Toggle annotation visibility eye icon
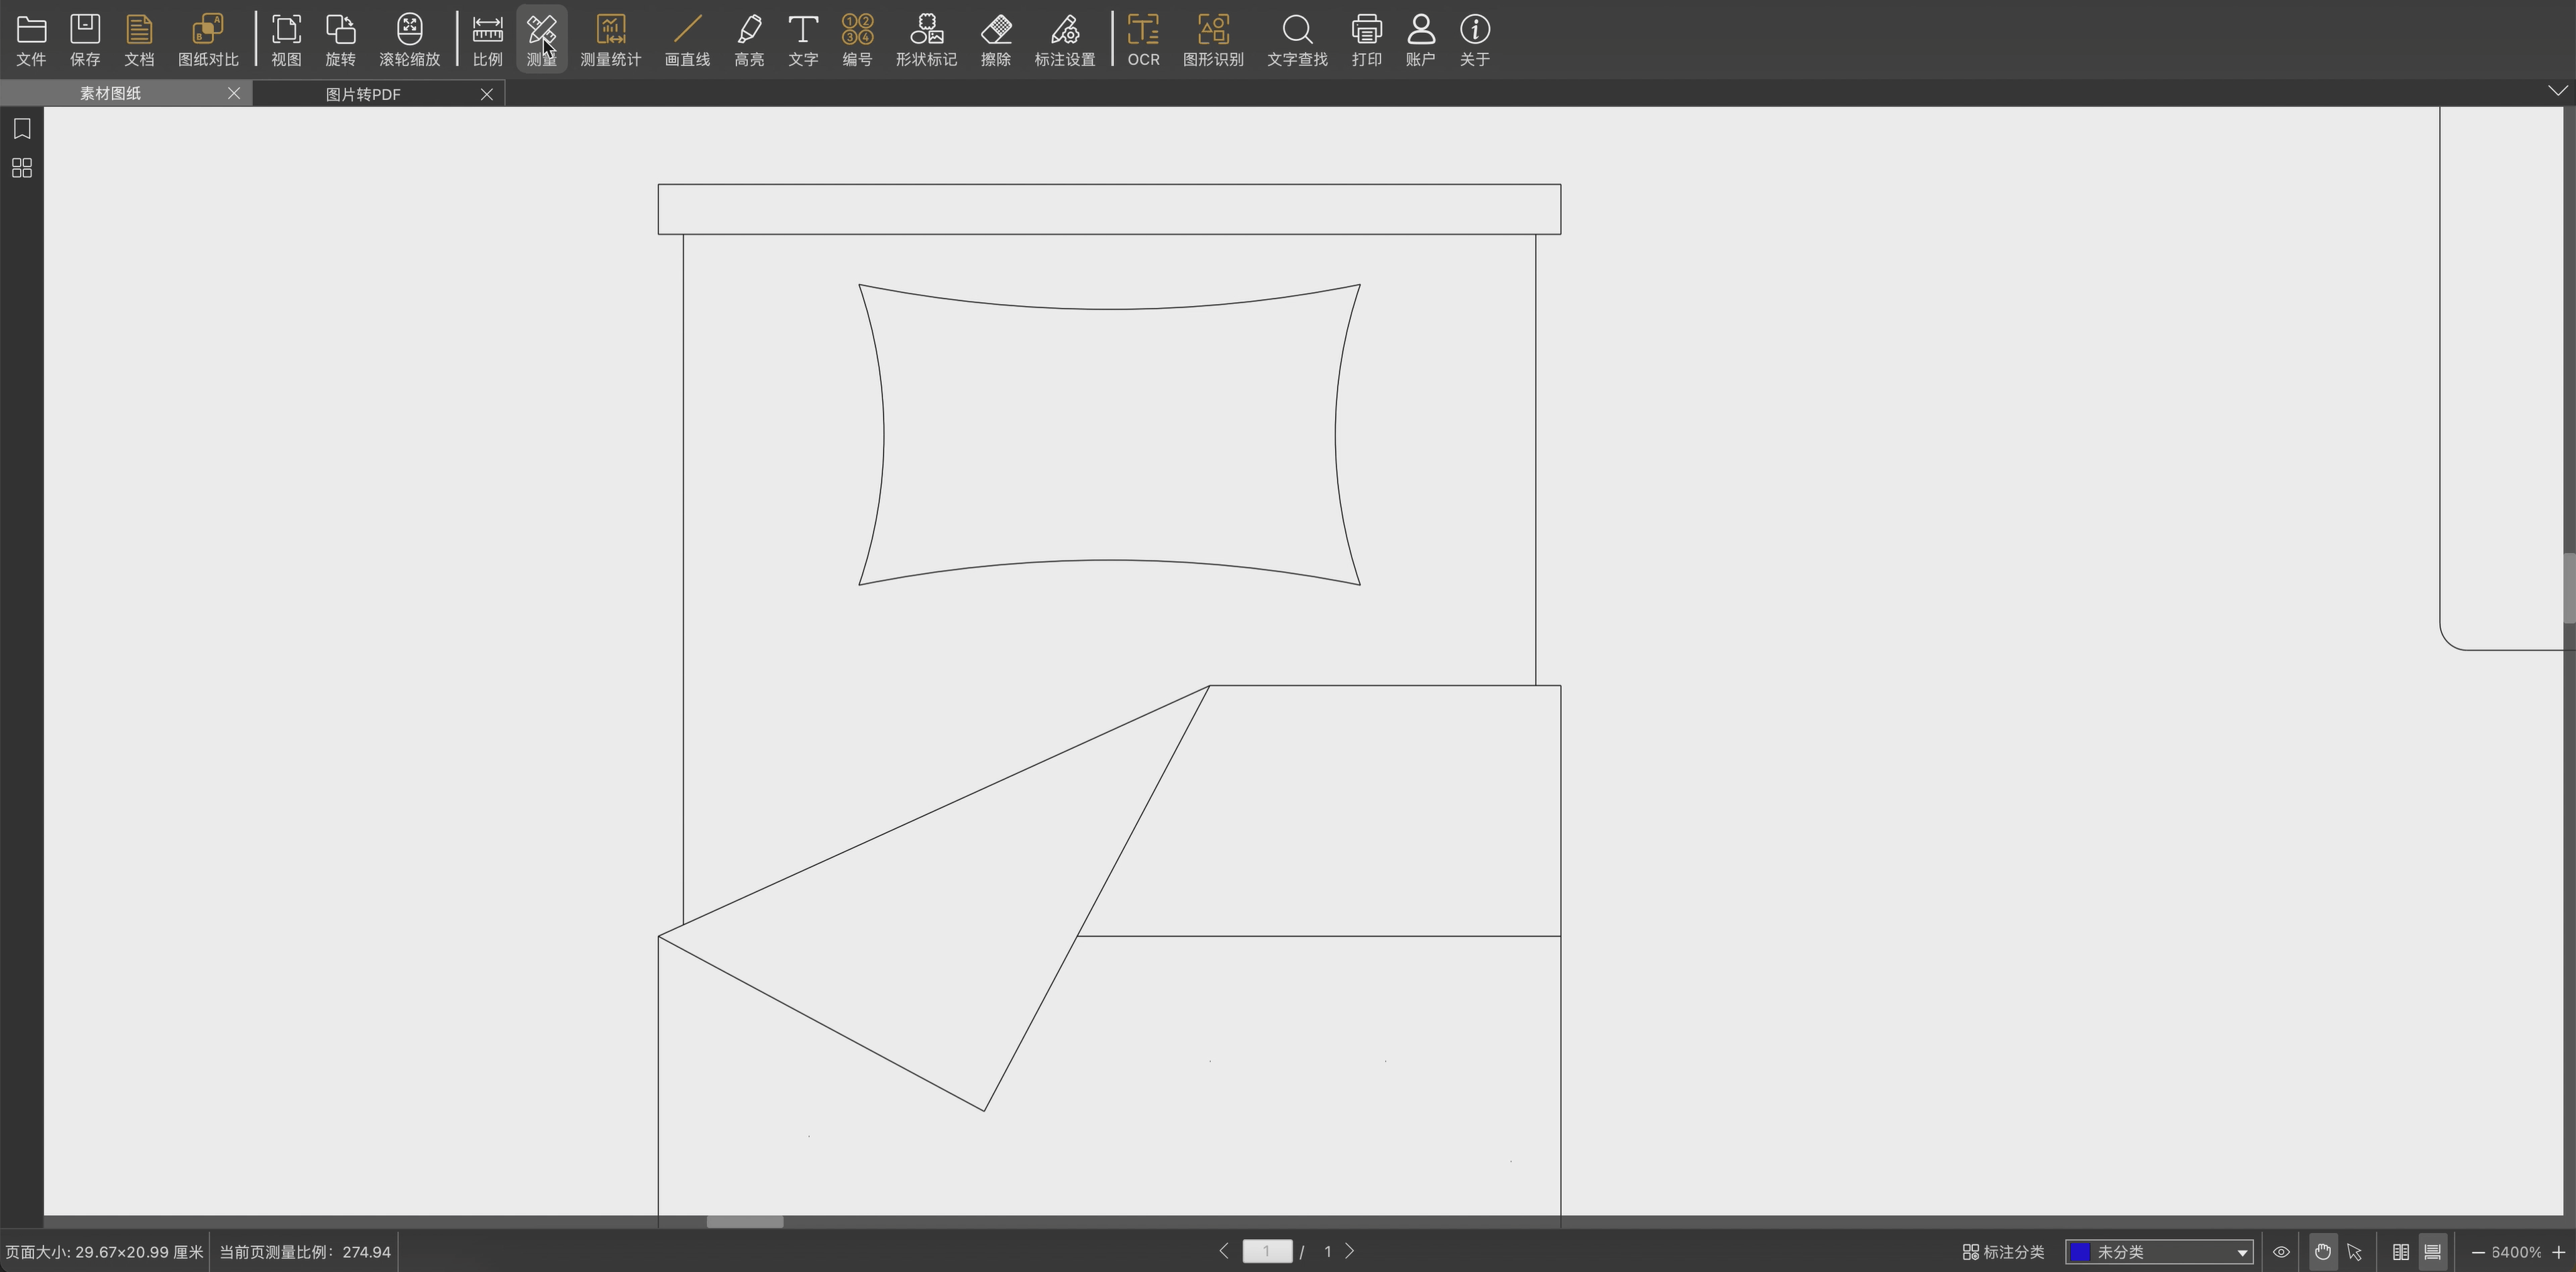 tap(2281, 1252)
